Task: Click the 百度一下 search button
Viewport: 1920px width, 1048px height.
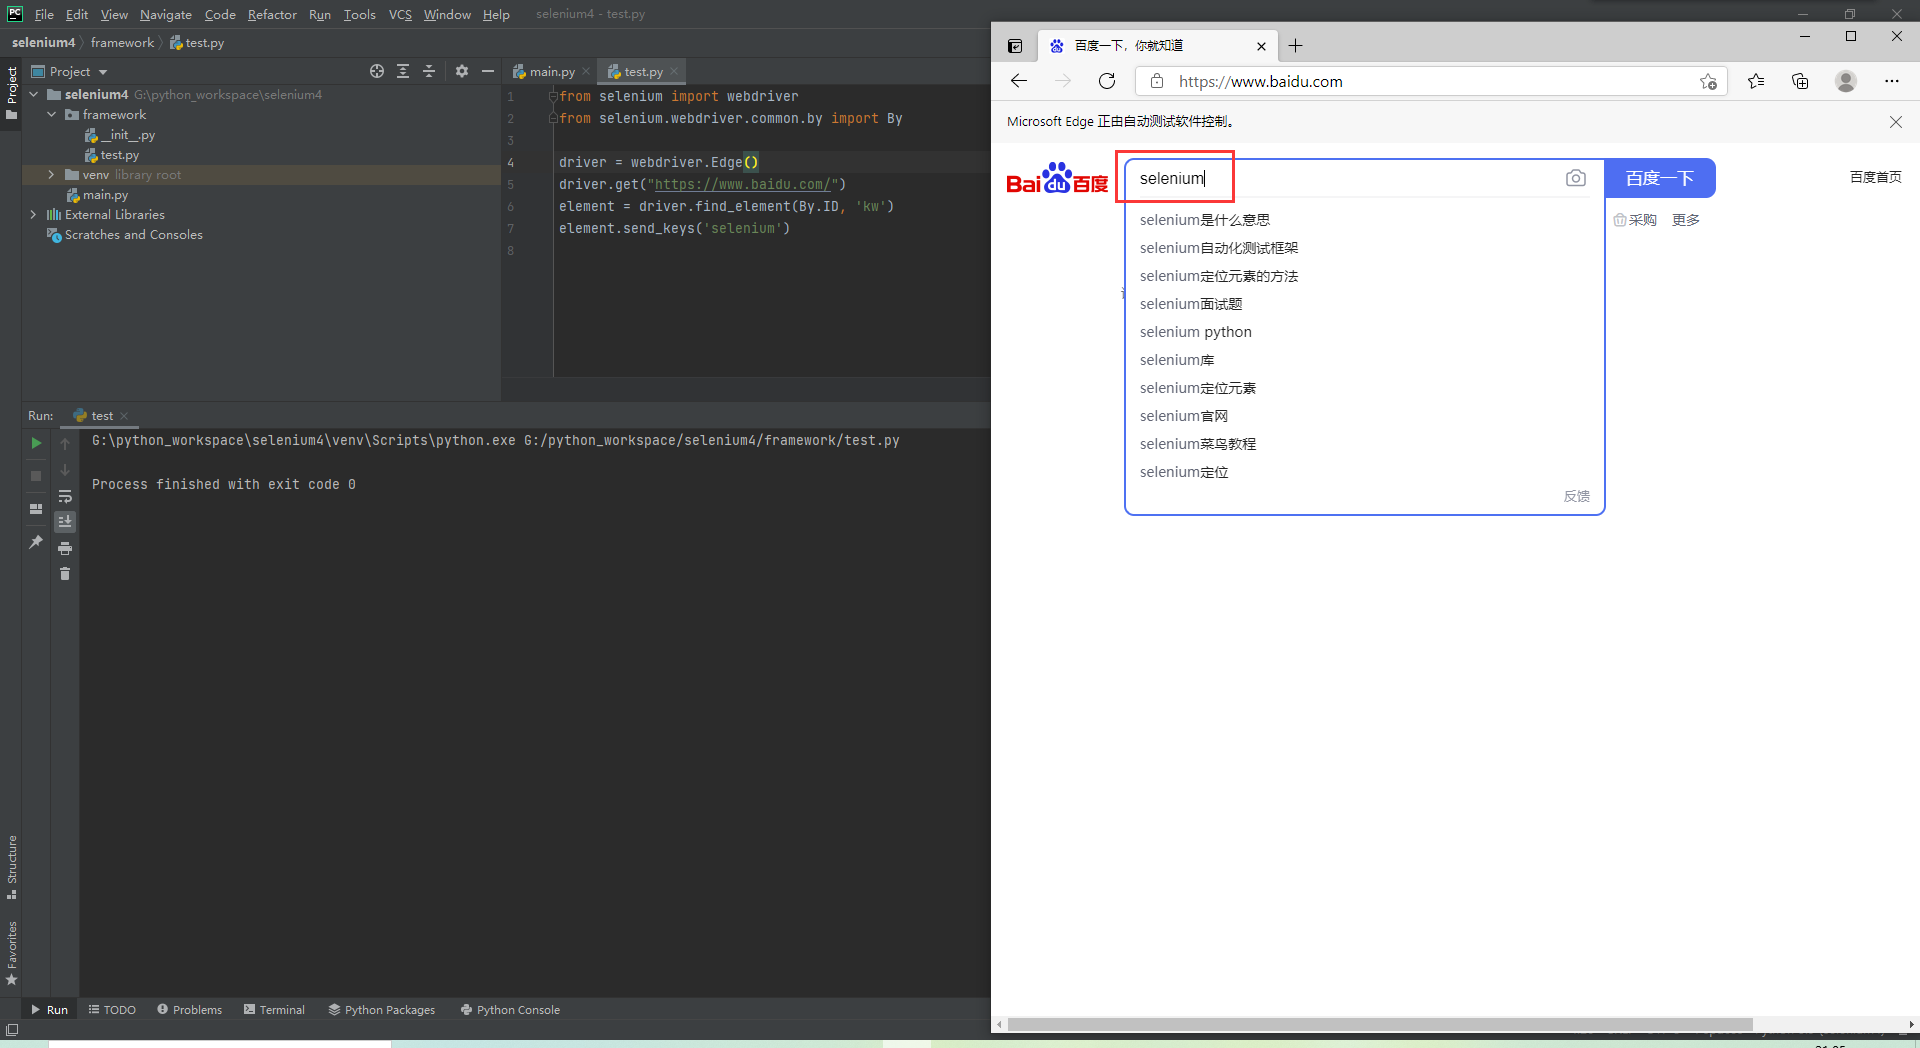Action: coord(1659,177)
